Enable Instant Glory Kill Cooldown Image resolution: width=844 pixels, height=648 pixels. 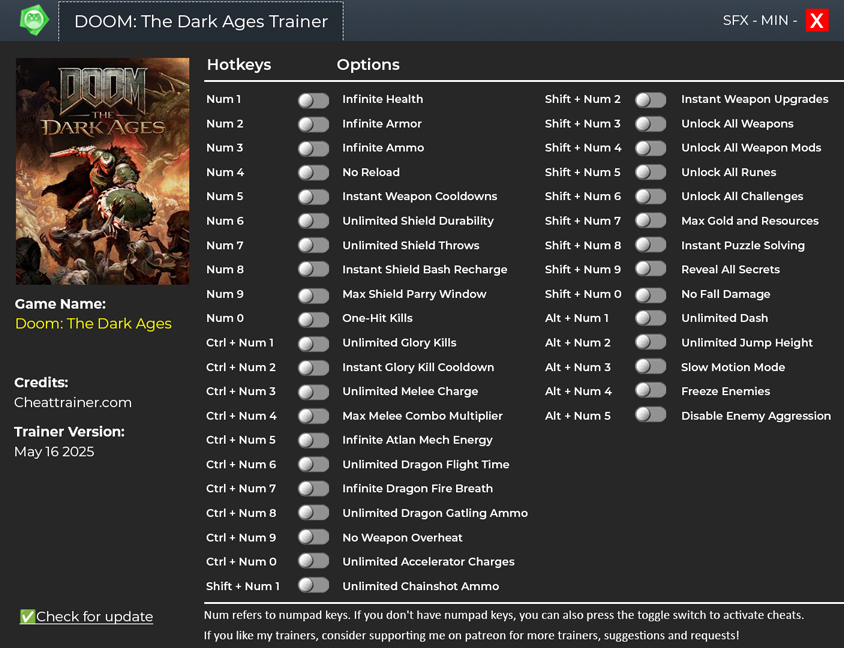313,368
